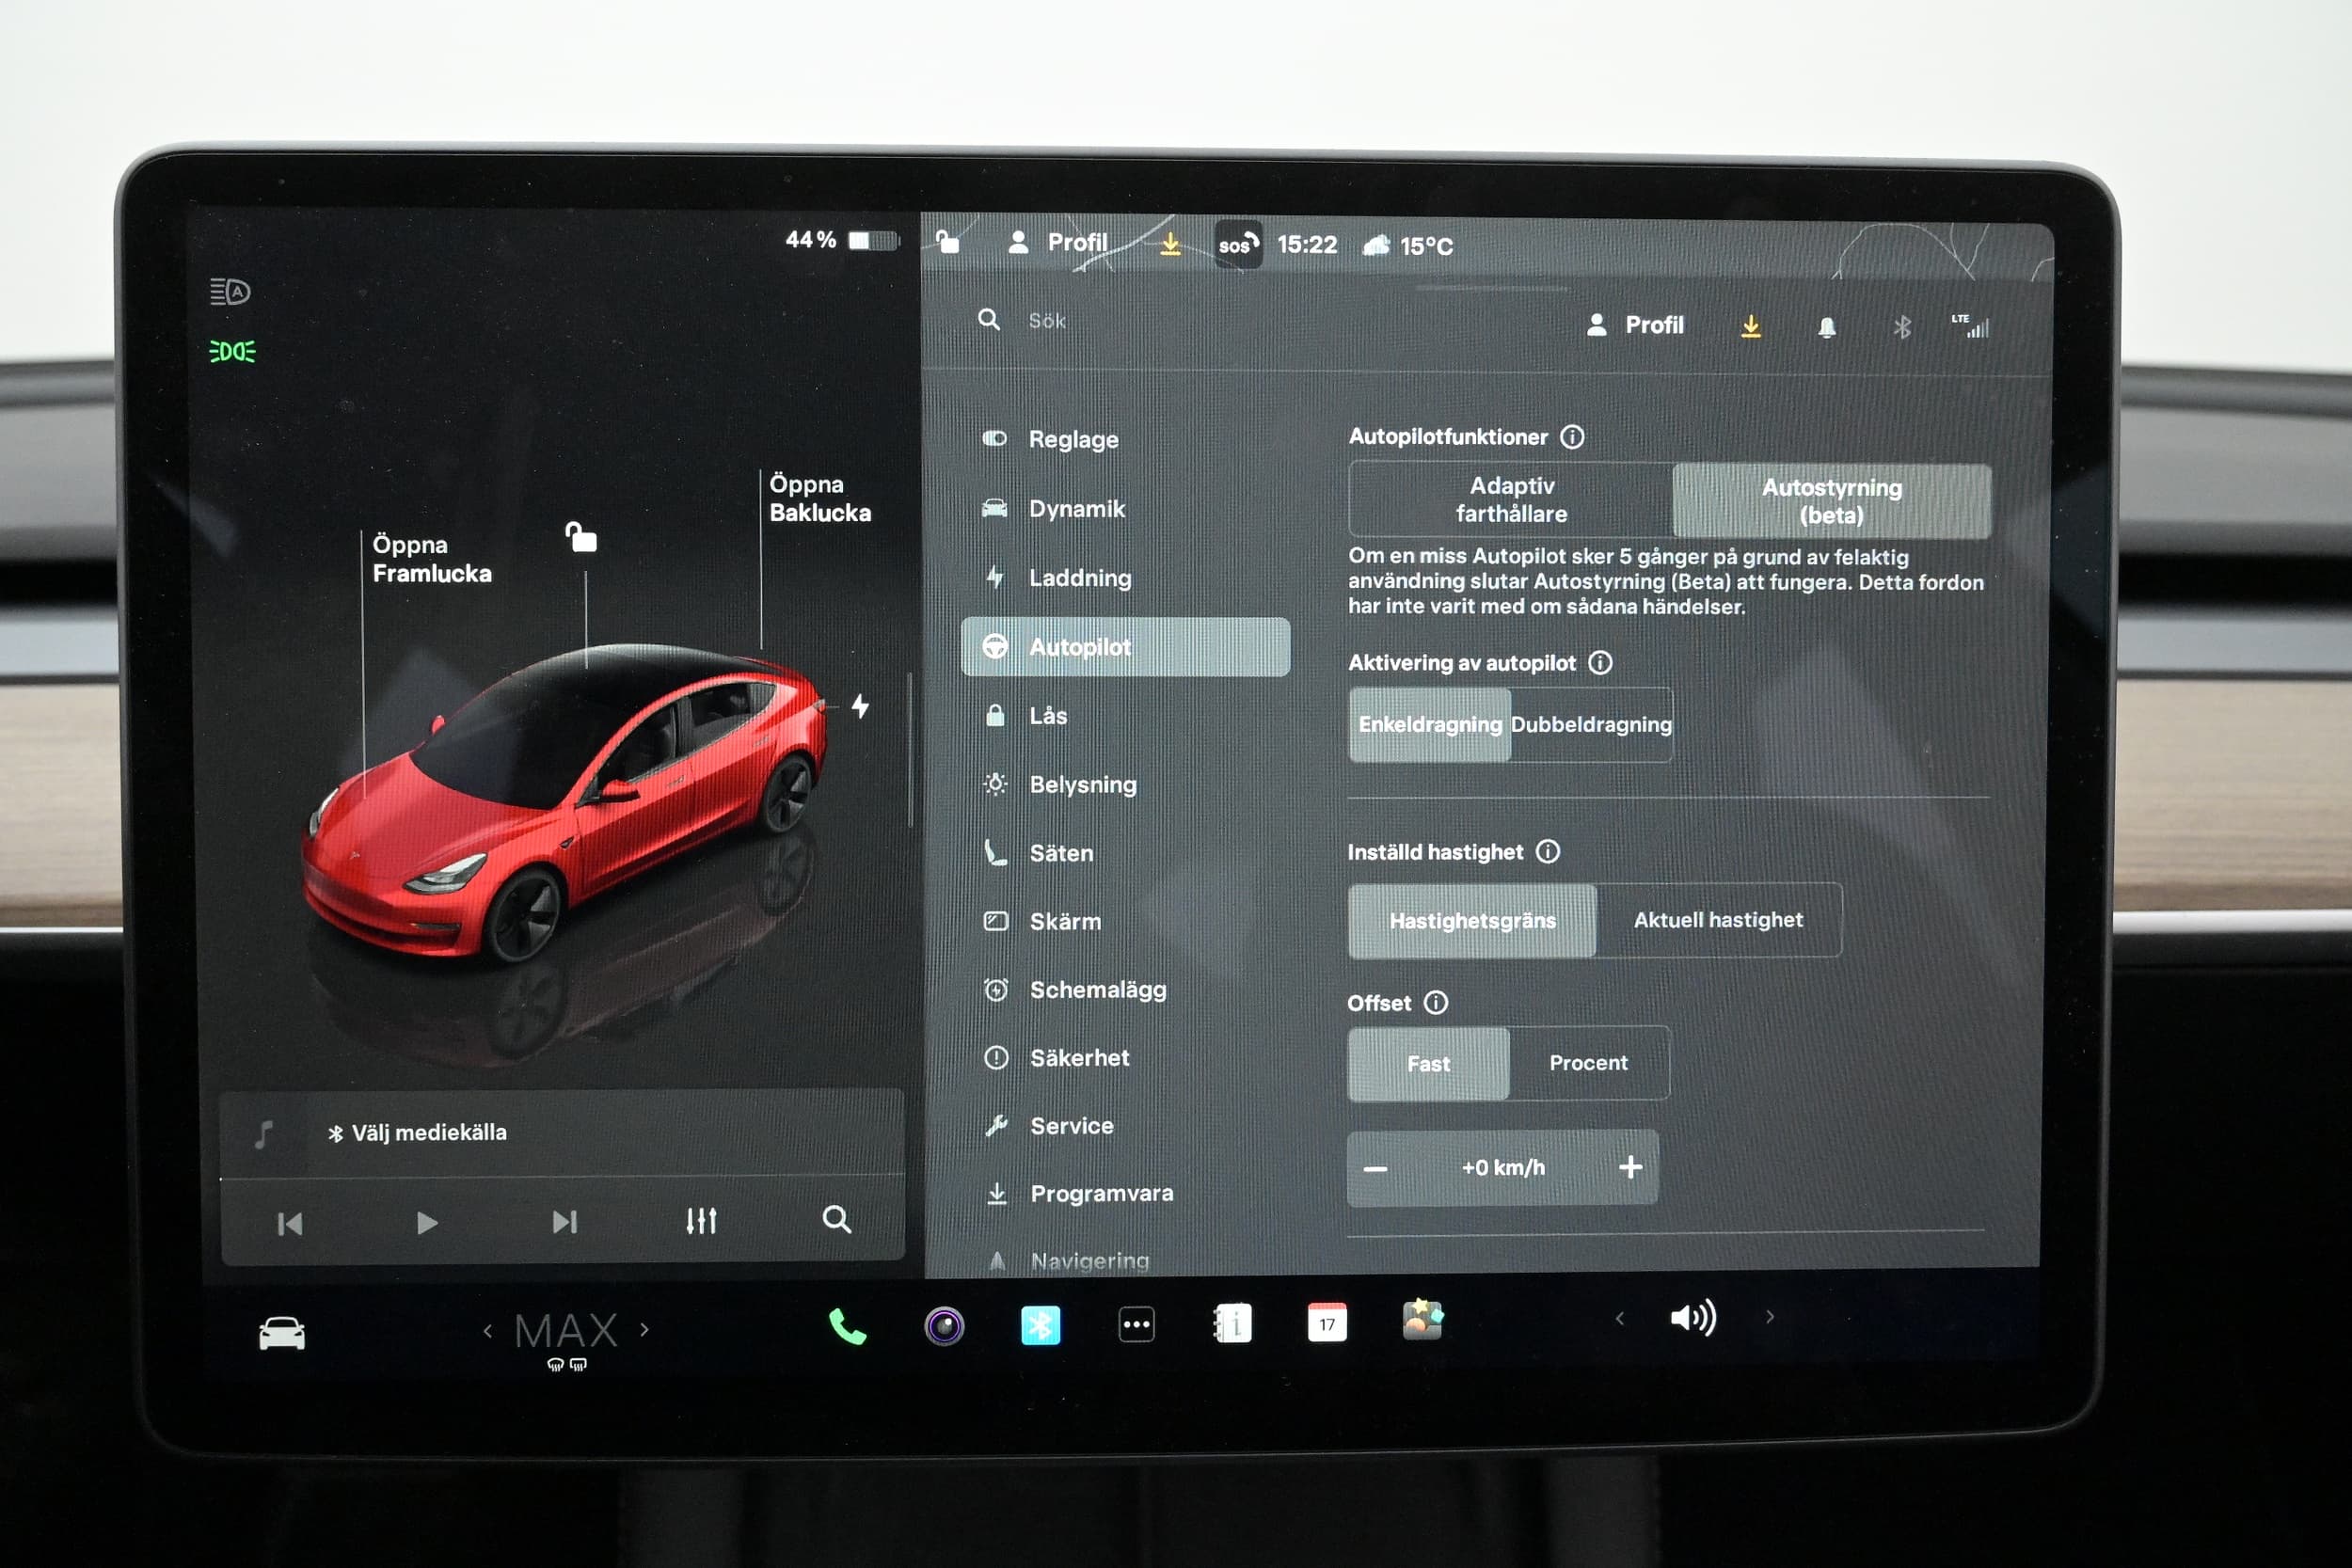Choose Fast offset type
Viewport: 2352px width, 1568px height.
tap(1428, 1064)
